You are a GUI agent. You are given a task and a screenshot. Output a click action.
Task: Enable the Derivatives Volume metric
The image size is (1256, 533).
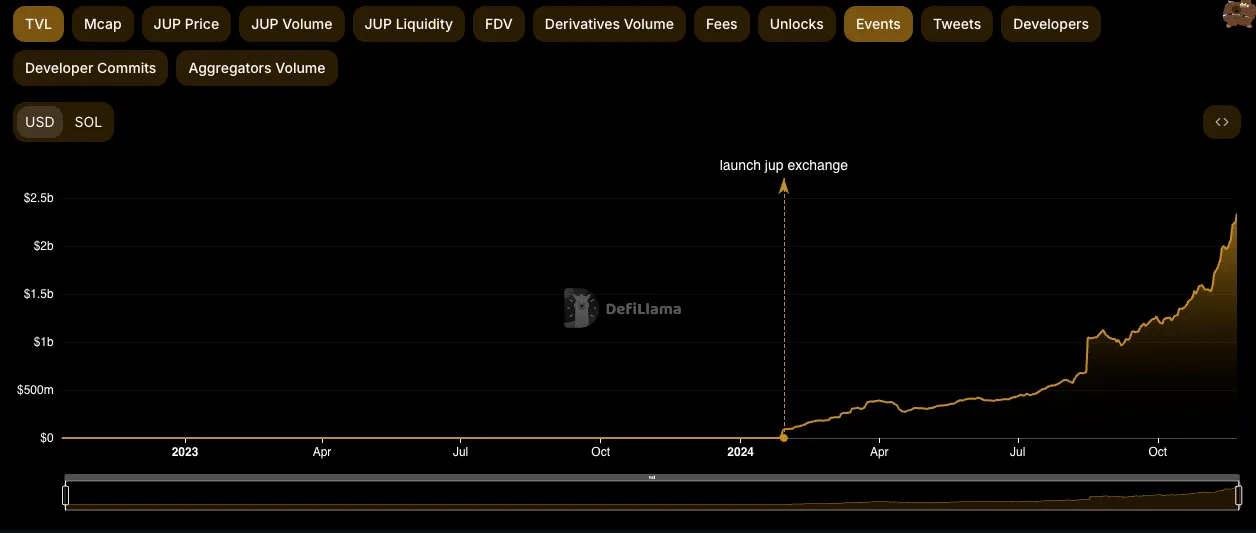(609, 24)
